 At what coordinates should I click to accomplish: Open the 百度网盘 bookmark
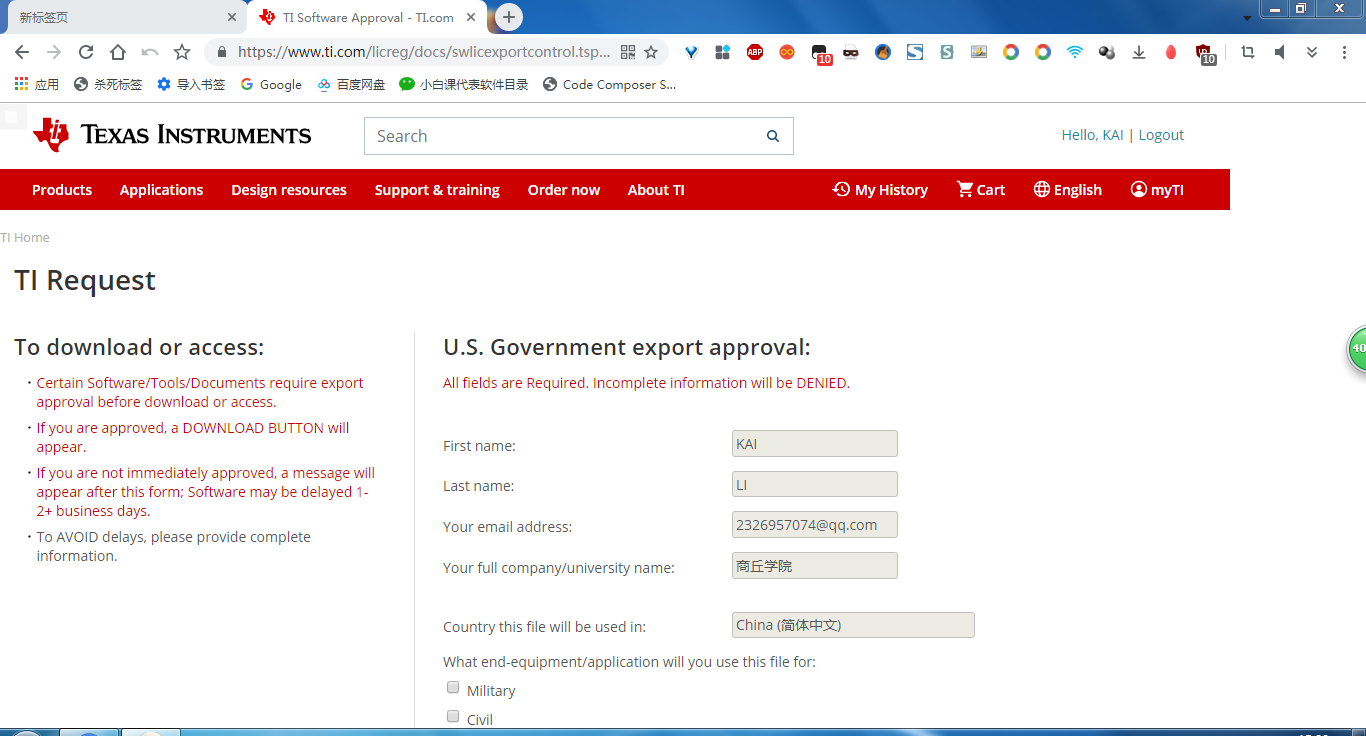[351, 85]
